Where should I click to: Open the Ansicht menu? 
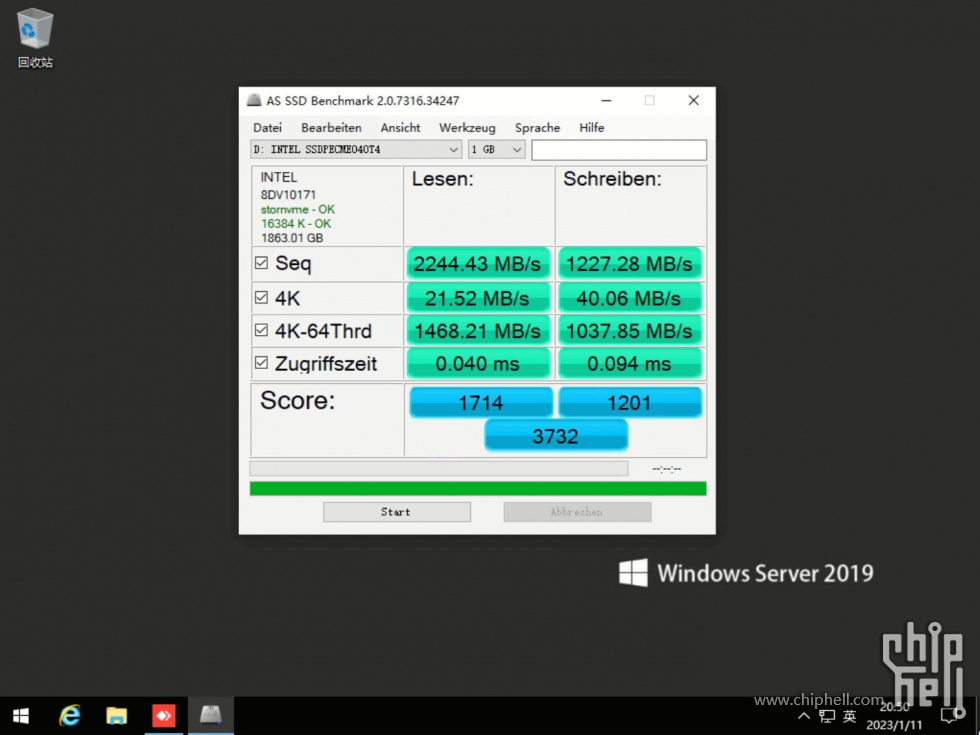coord(400,128)
